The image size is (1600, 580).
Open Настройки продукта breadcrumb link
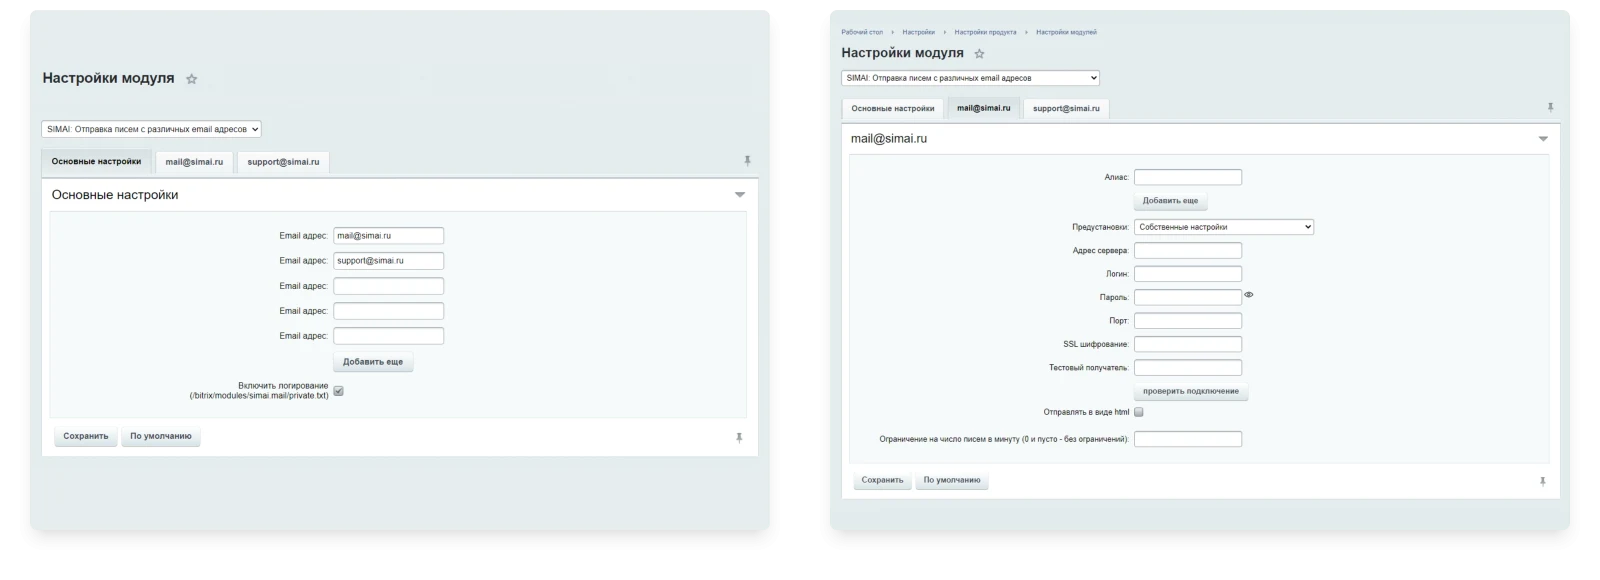click(x=985, y=32)
